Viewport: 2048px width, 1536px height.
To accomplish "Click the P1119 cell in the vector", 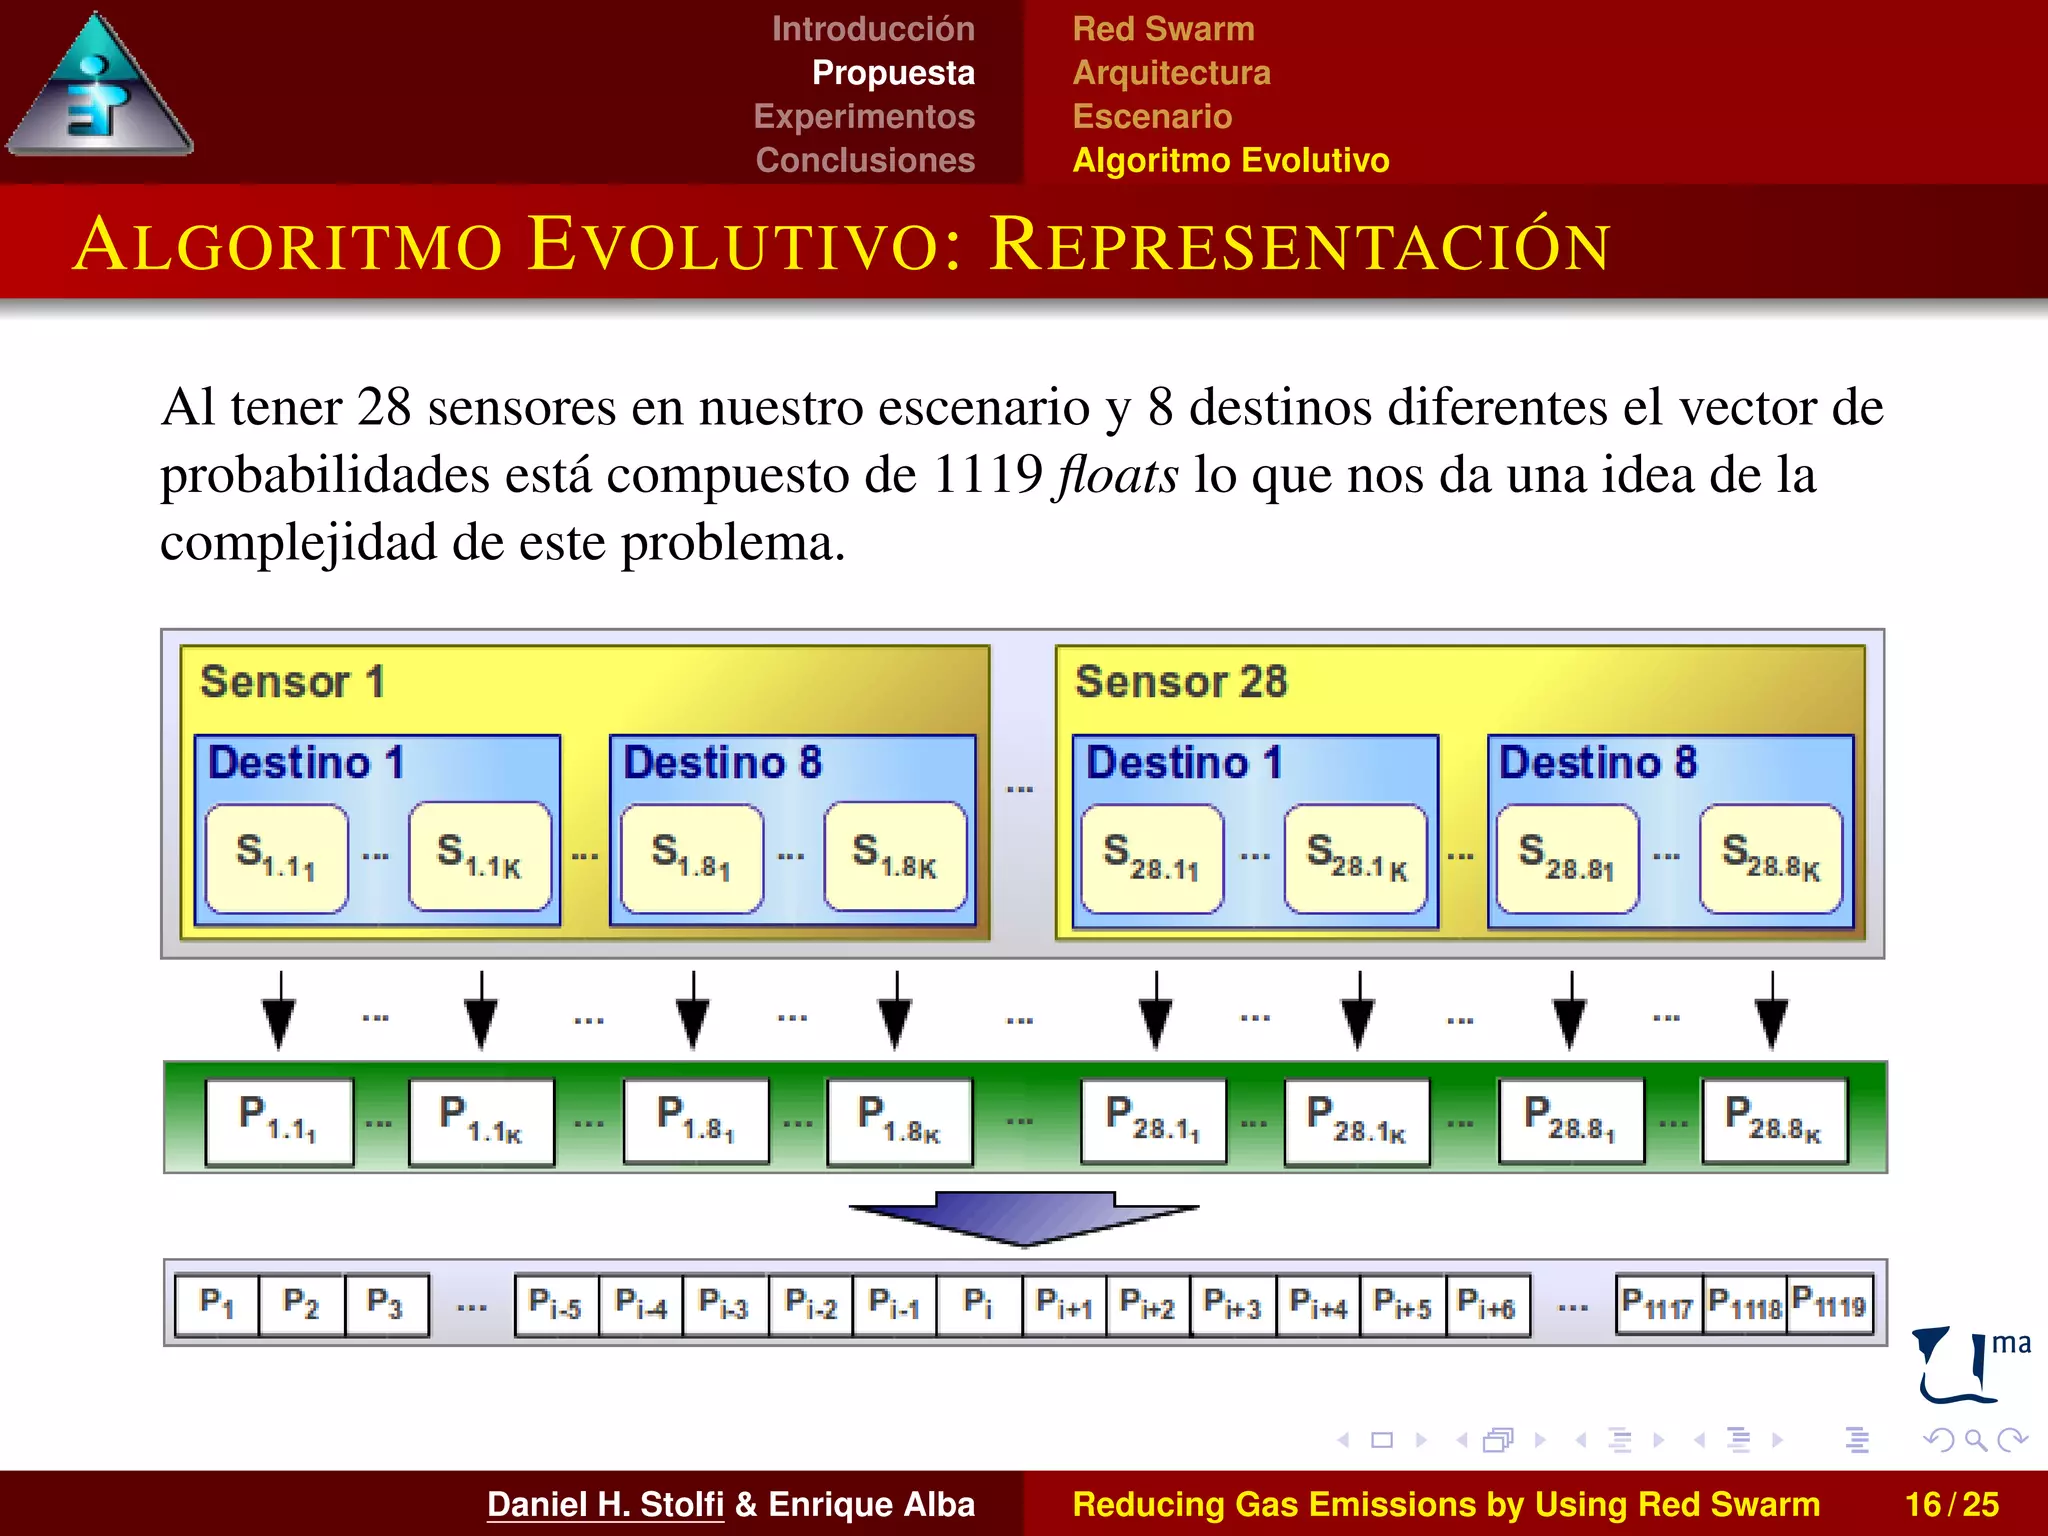I will (1831, 1304).
